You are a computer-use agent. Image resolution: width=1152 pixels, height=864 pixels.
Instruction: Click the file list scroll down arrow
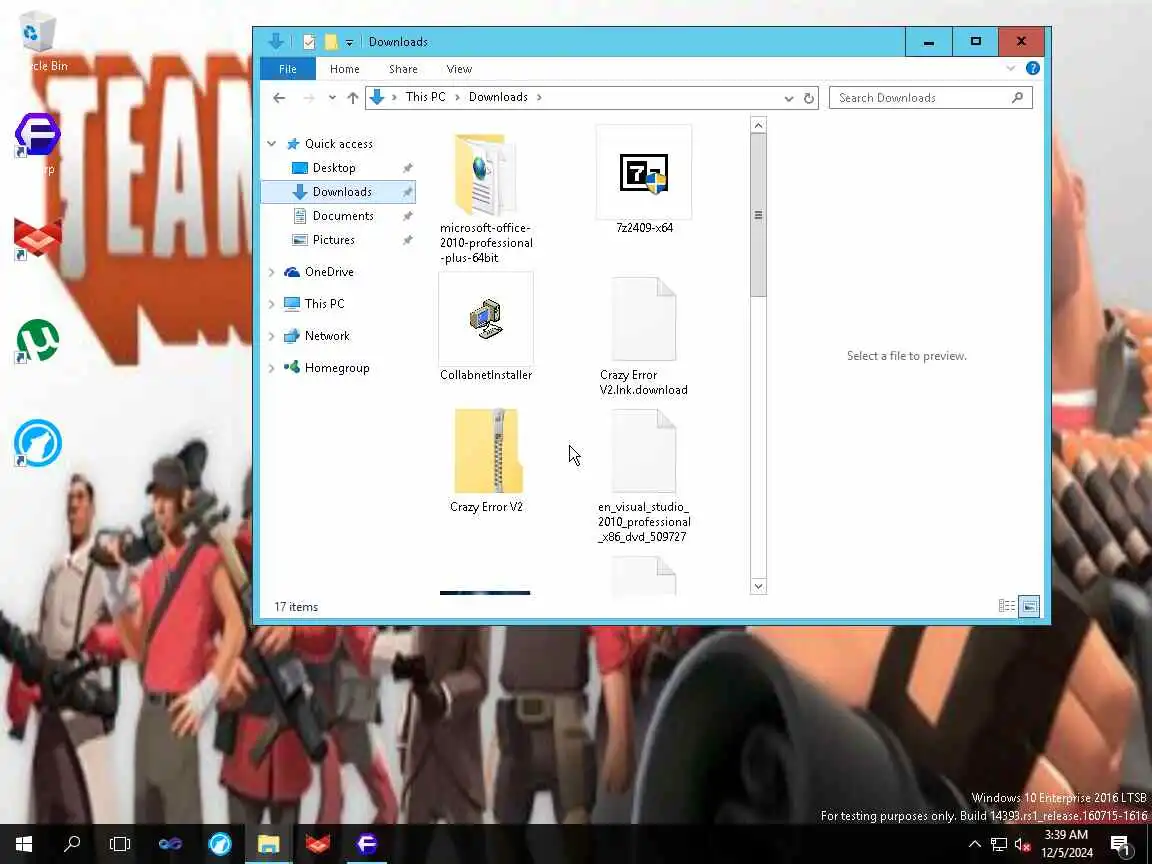758,586
